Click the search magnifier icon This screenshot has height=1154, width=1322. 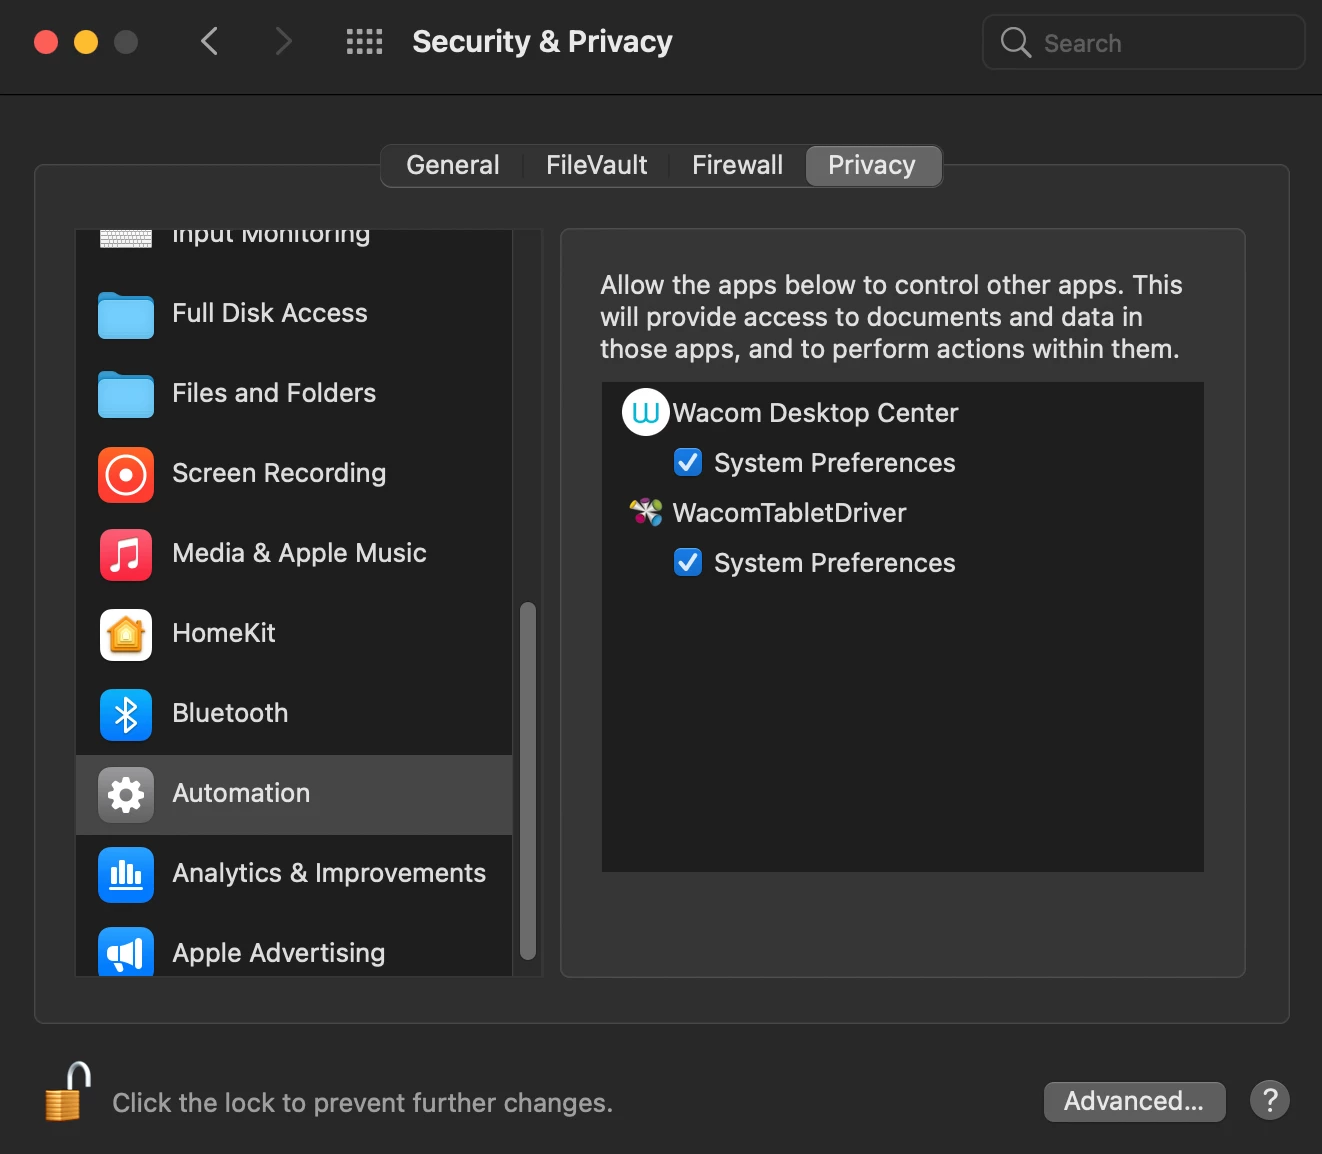click(1015, 42)
